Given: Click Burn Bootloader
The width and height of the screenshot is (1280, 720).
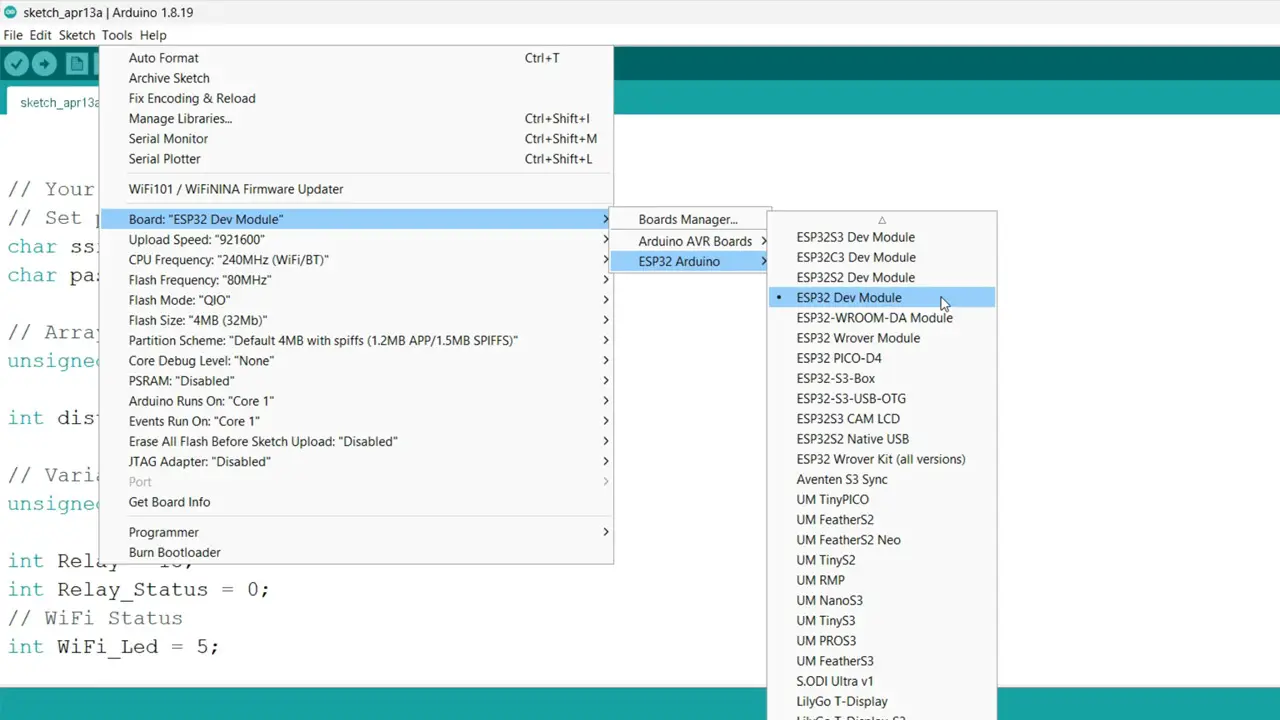Looking at the screenshot, I should (356, 552).
